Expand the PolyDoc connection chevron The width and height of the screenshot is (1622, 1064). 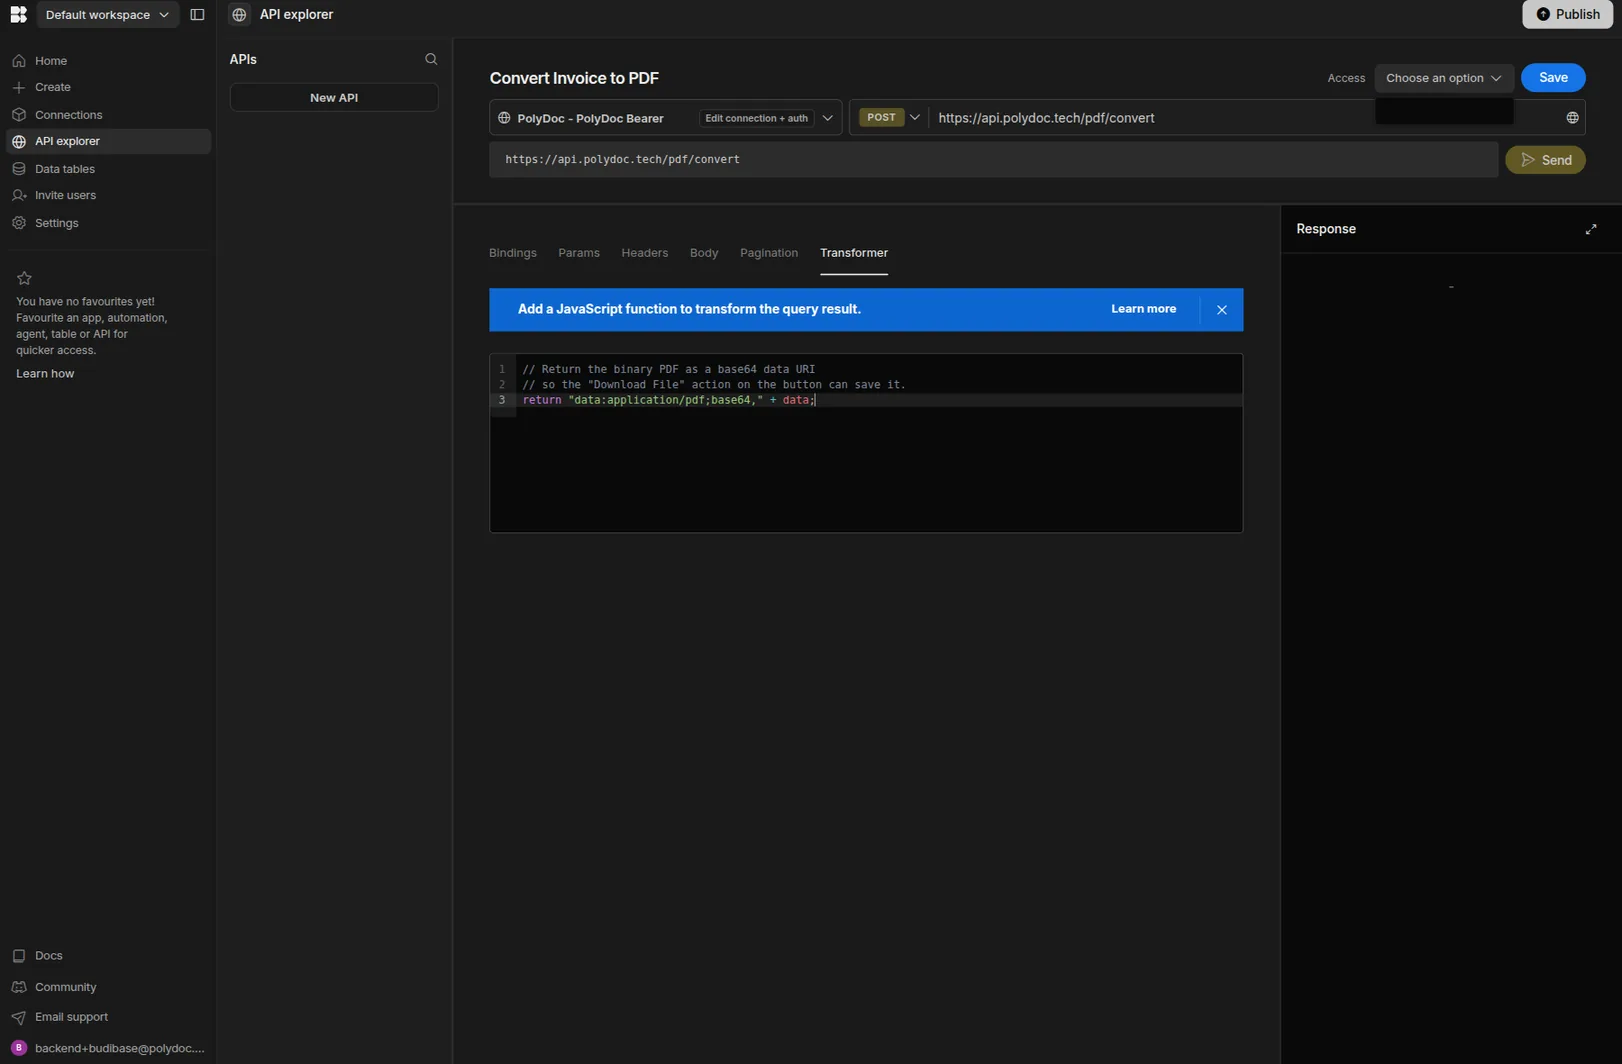pos(827,118)
